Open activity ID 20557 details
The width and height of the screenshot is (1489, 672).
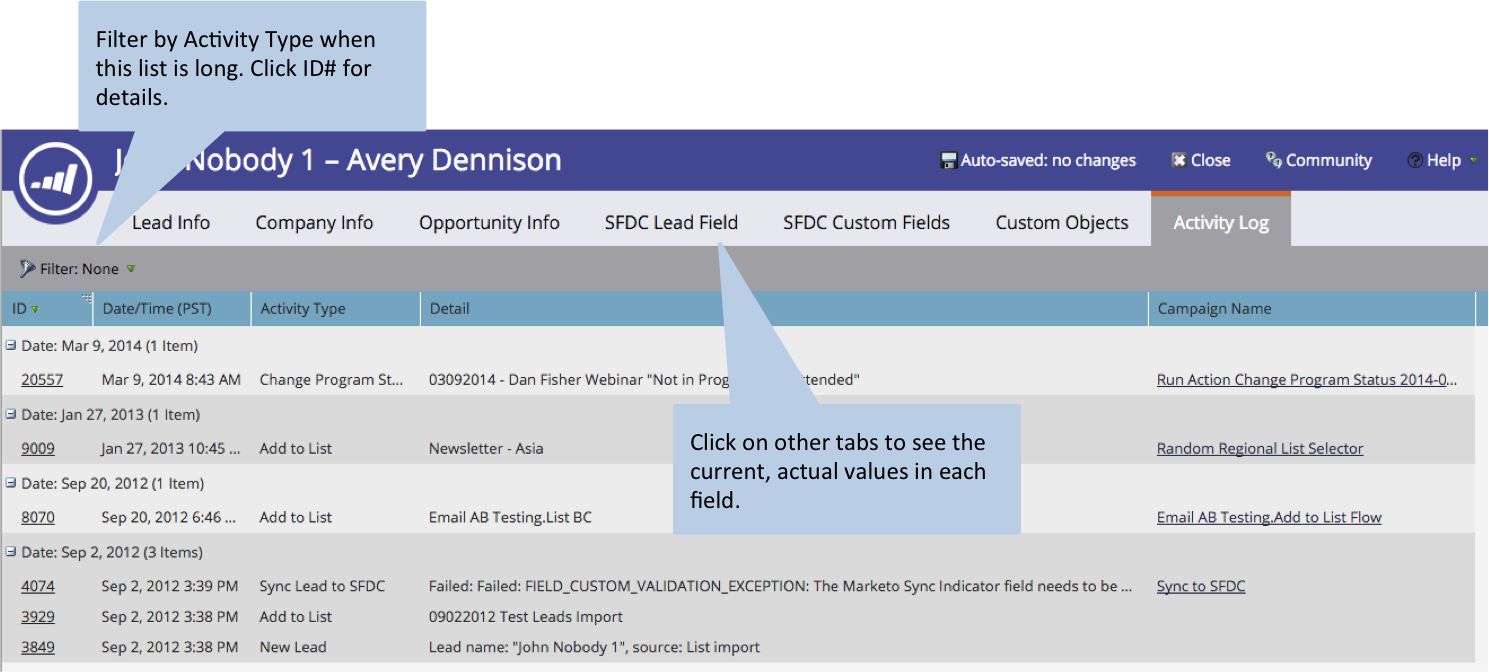42,380
